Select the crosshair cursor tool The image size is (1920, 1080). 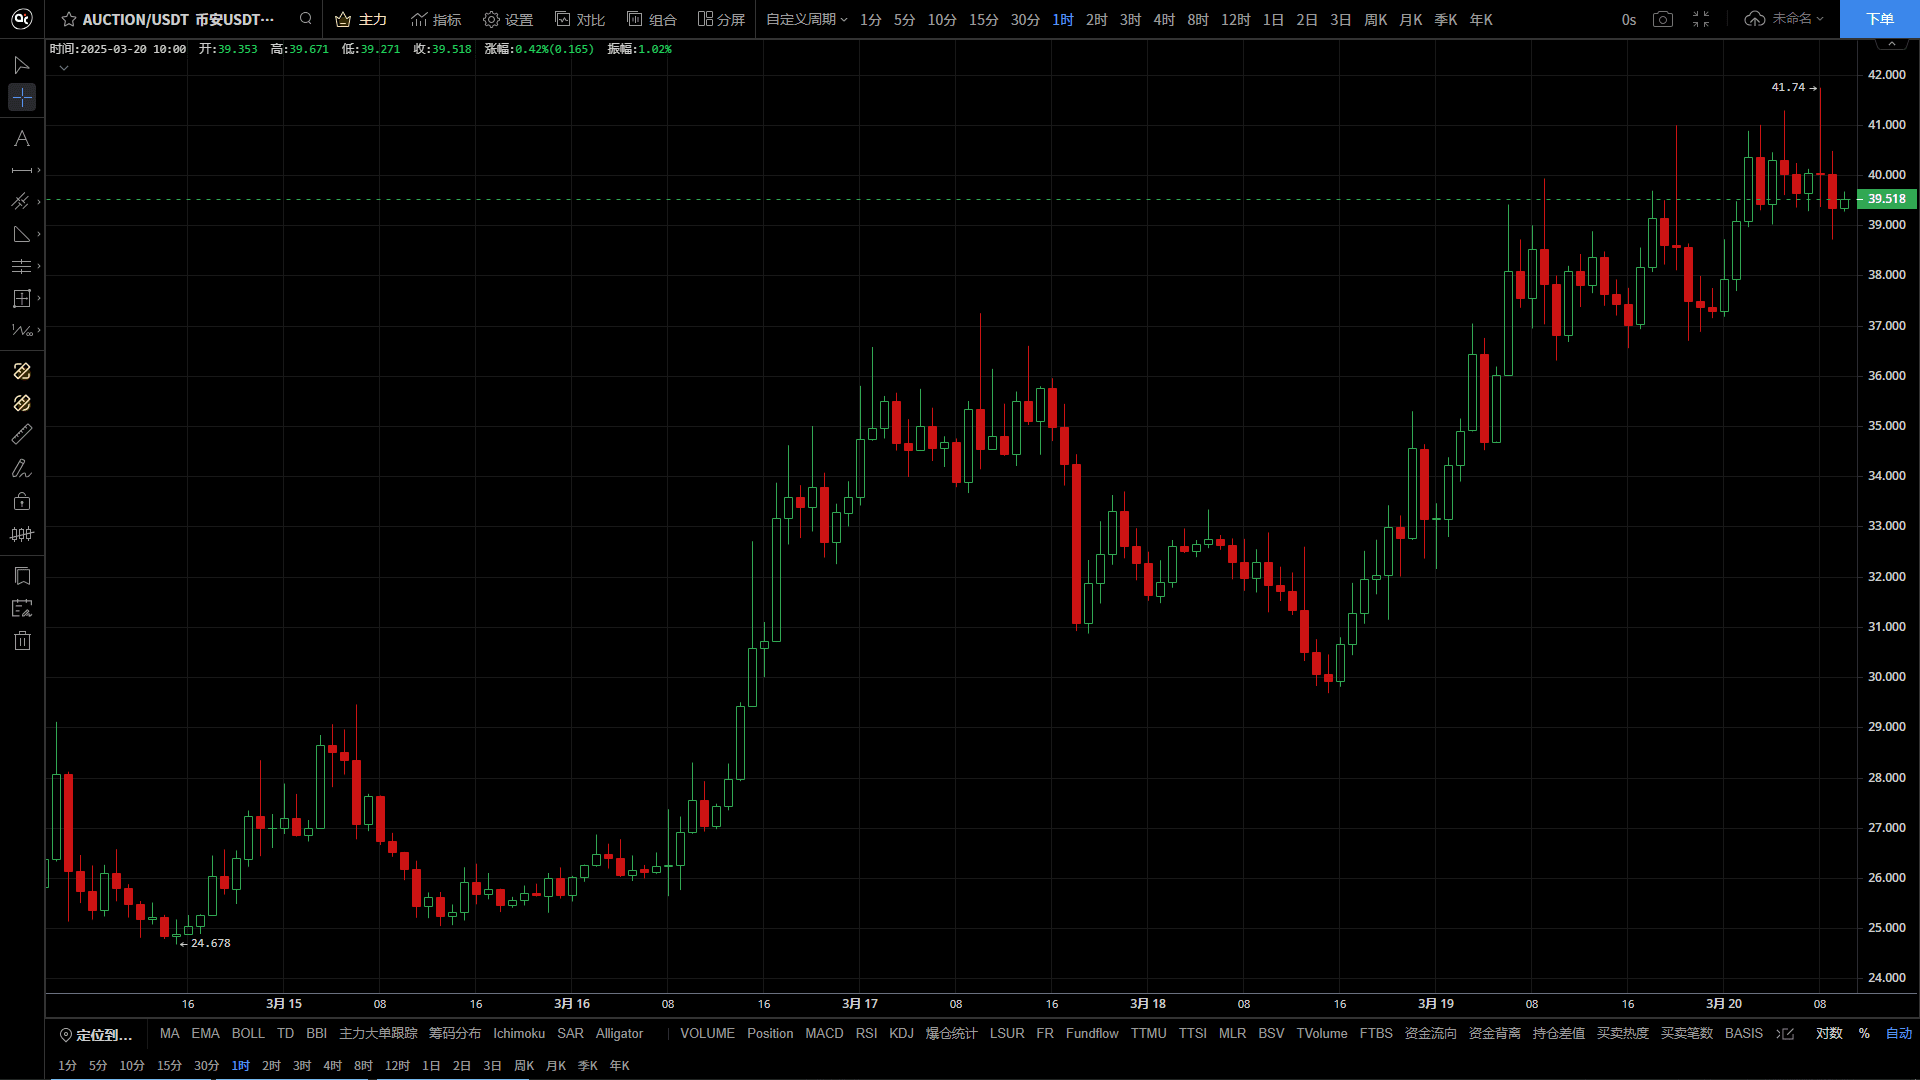click(x=21, y=97)
